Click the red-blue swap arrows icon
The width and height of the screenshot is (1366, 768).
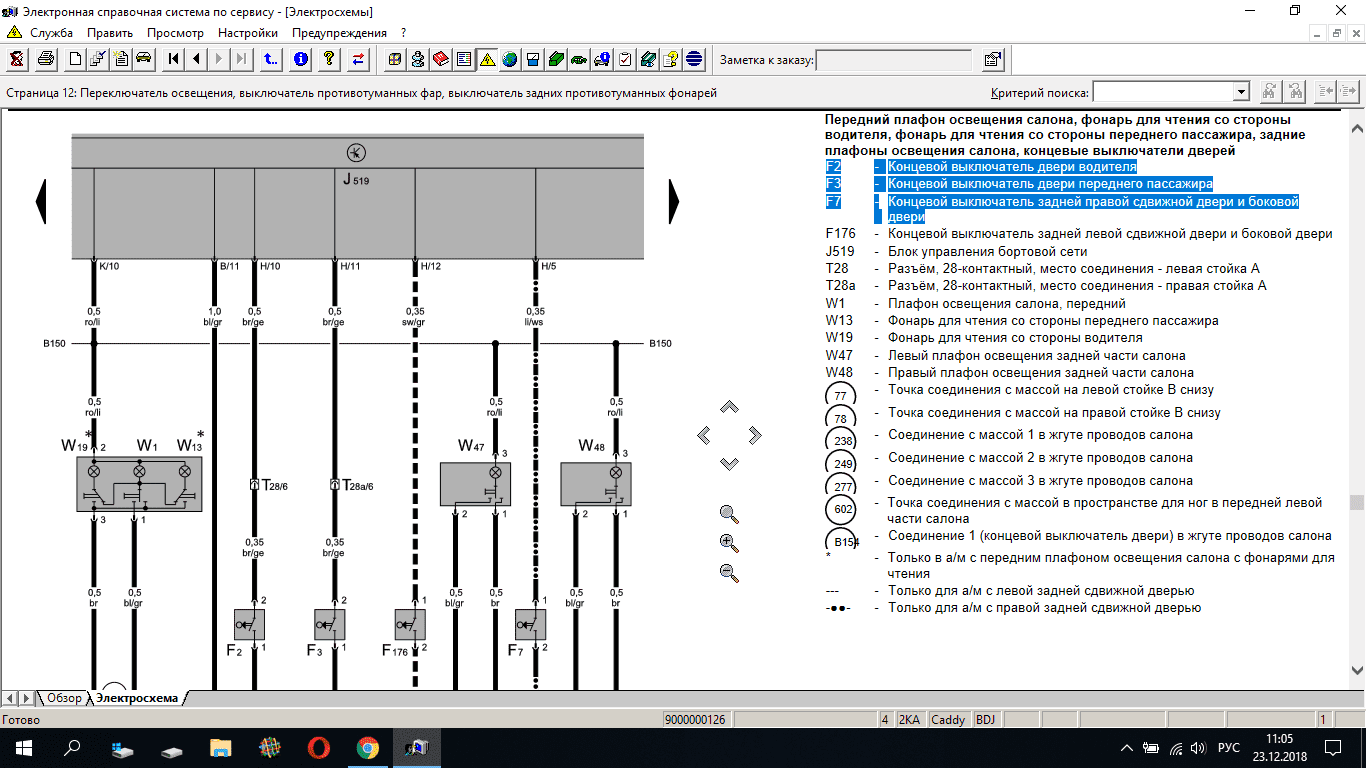[357, 59]
